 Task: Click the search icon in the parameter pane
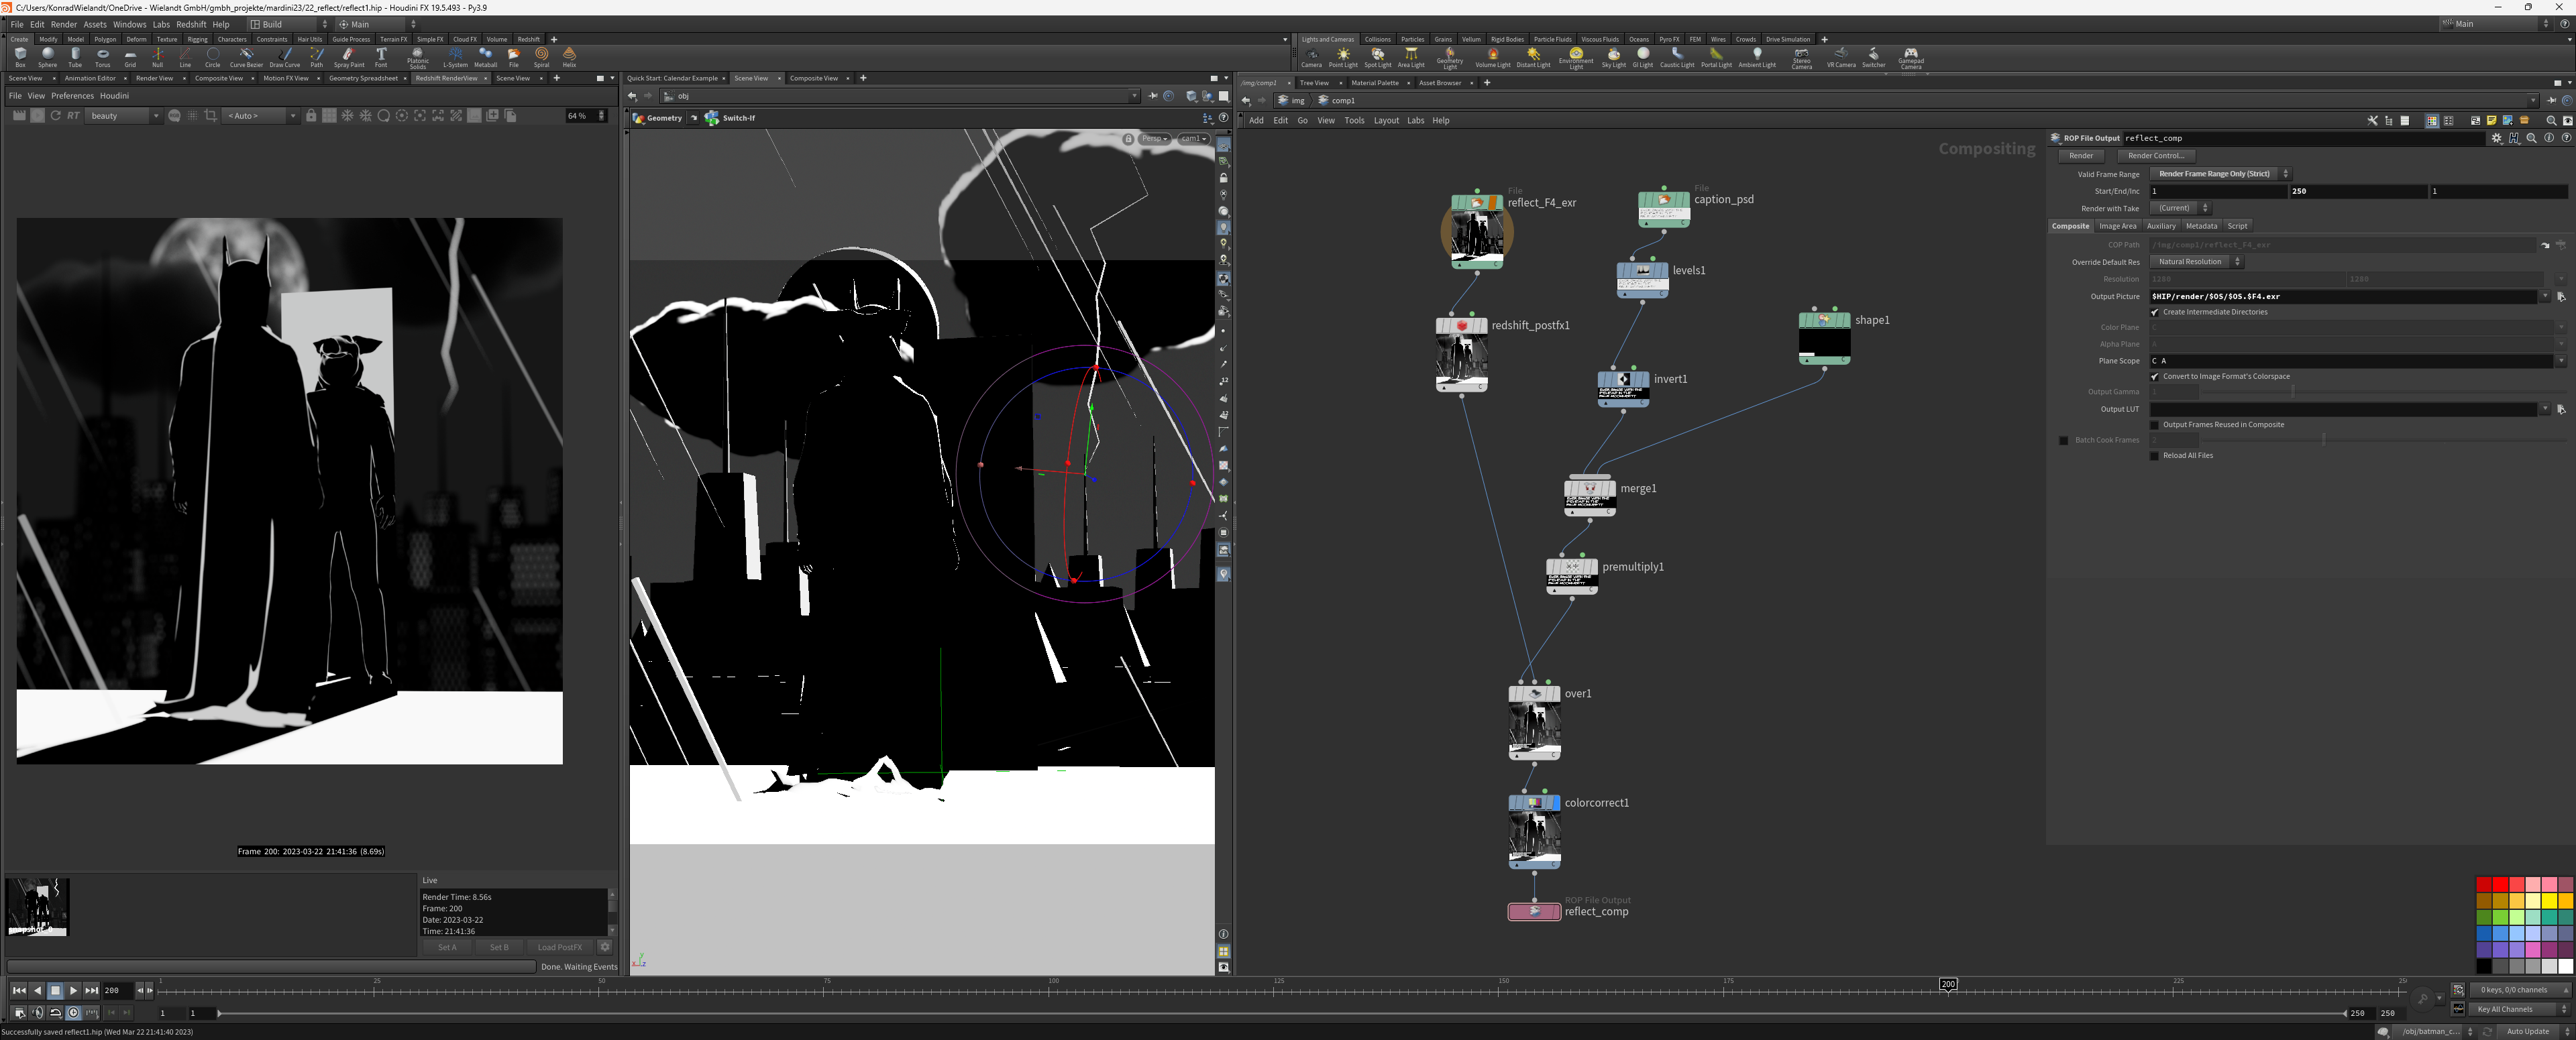pyautogui.click(x=2531, y=138)
